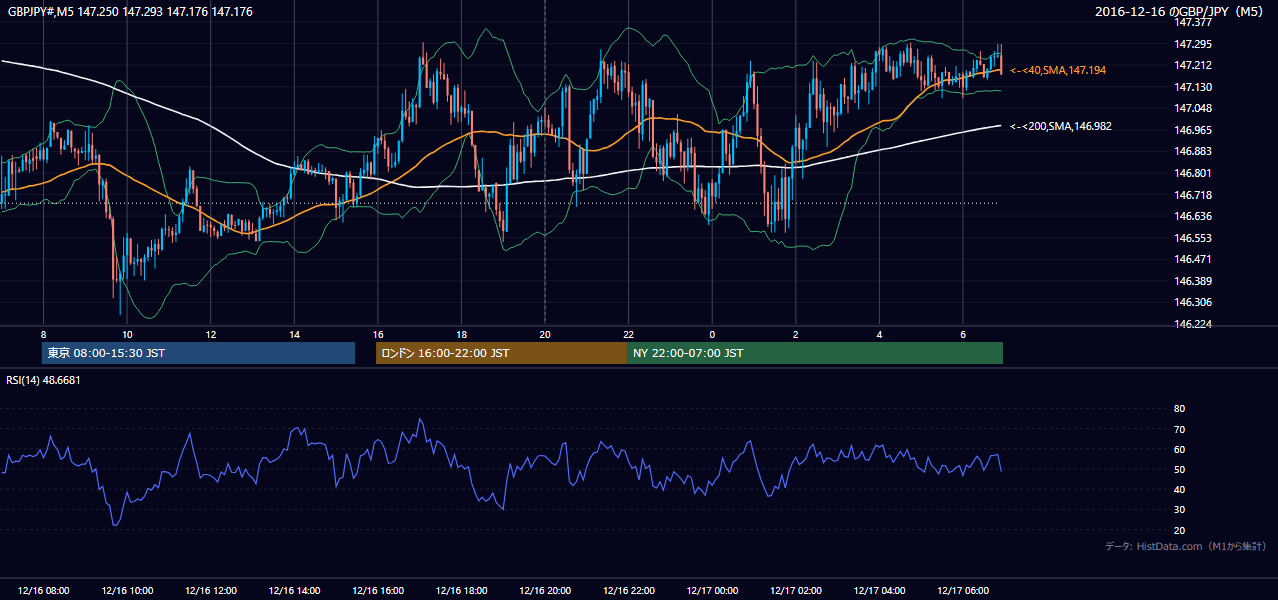Image resolution: width=1278 pixels, height=600 pixels.
Task: Click the bottom date label 12/16 16:00
Action: click(377, 591)
